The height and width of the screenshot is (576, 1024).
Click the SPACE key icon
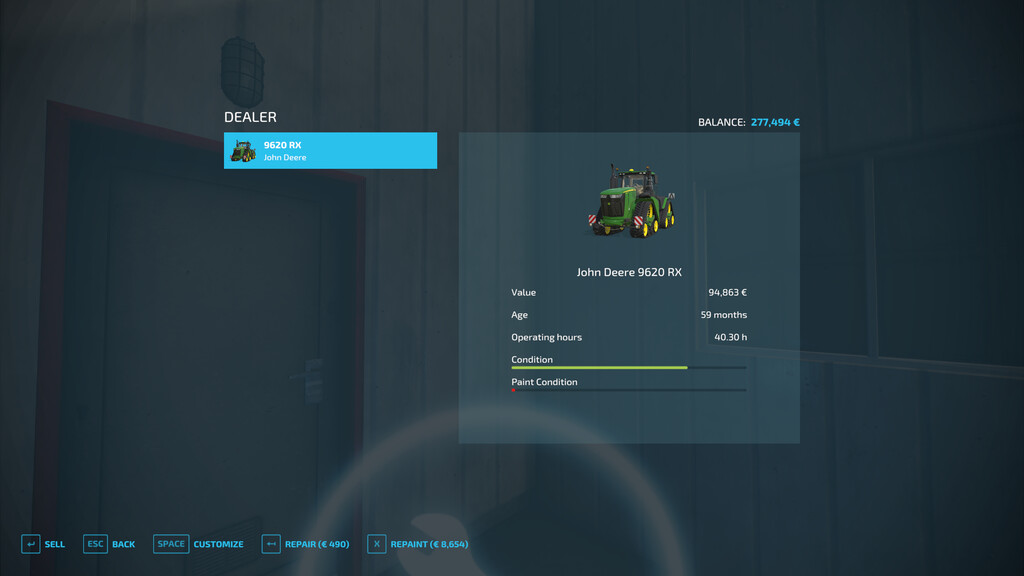pyautogui.click(x=171, y=544)
